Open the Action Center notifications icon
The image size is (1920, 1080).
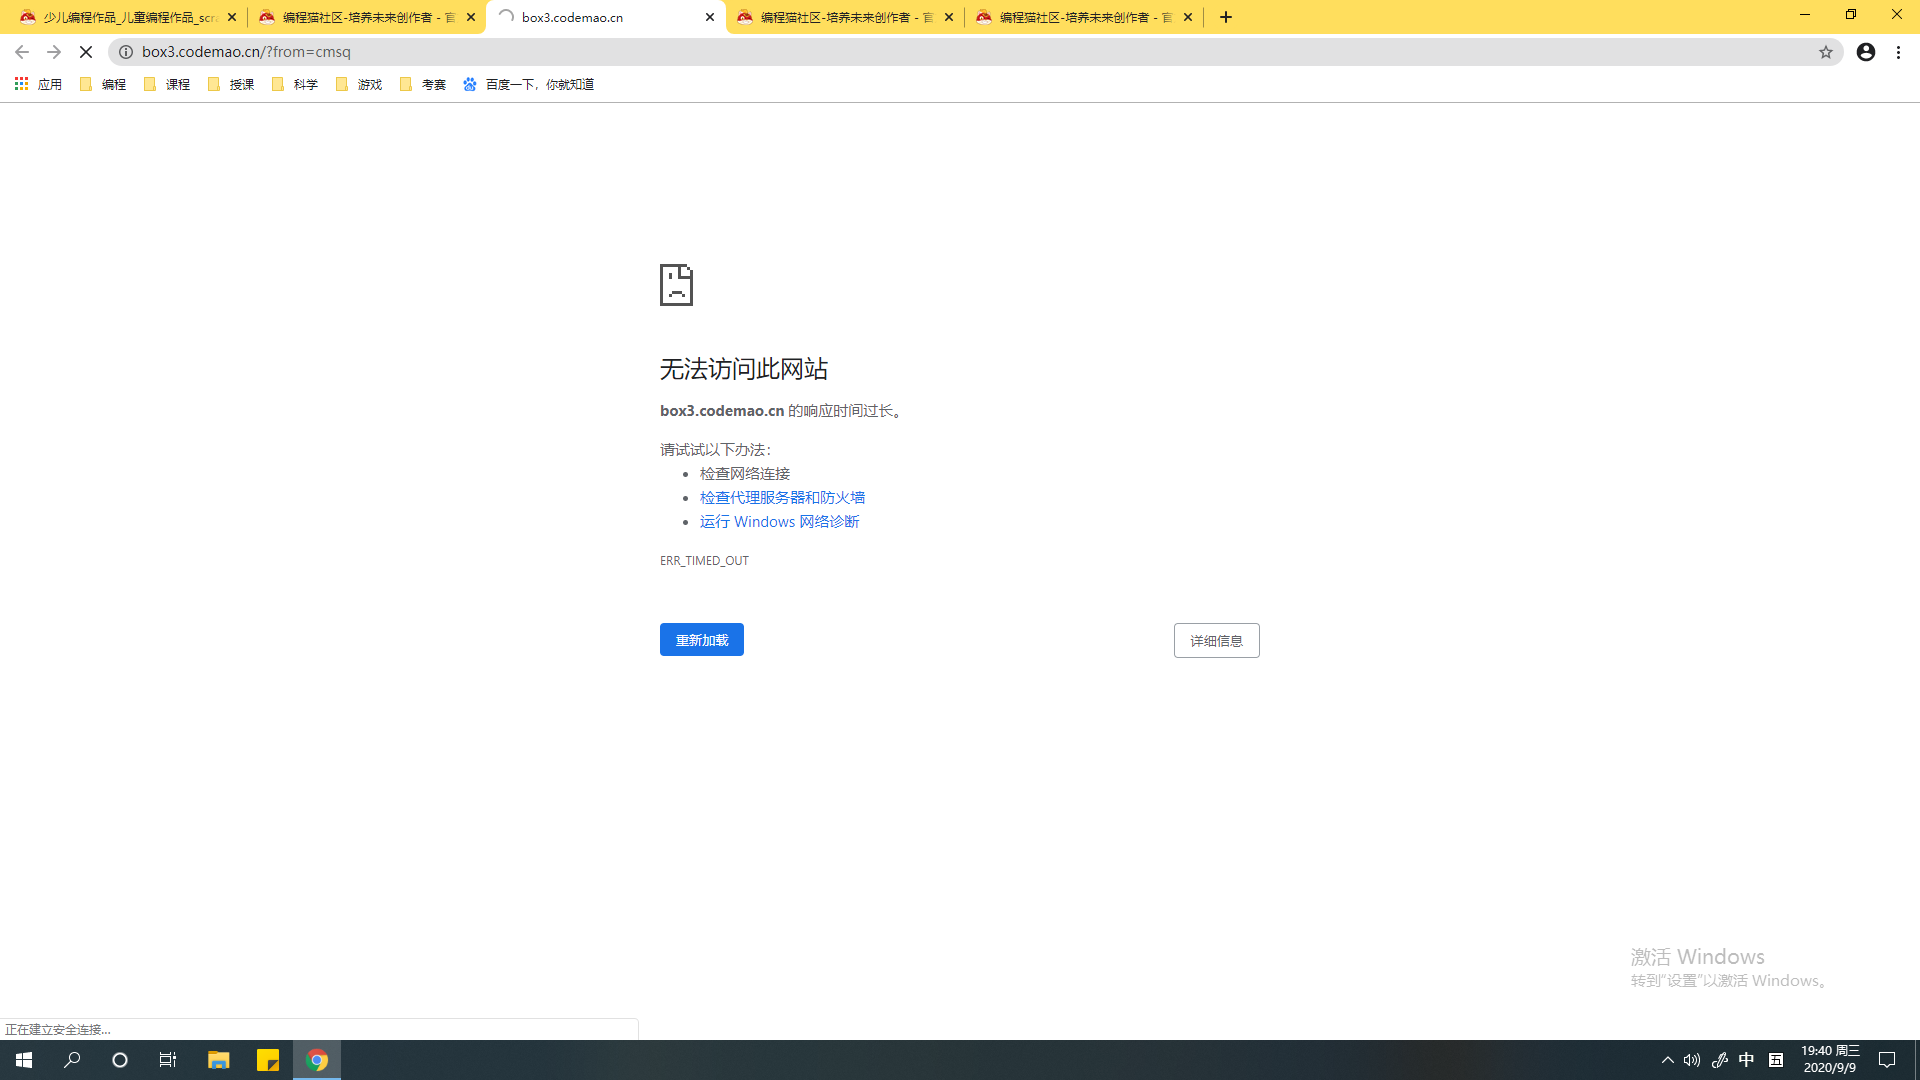1887,1060
